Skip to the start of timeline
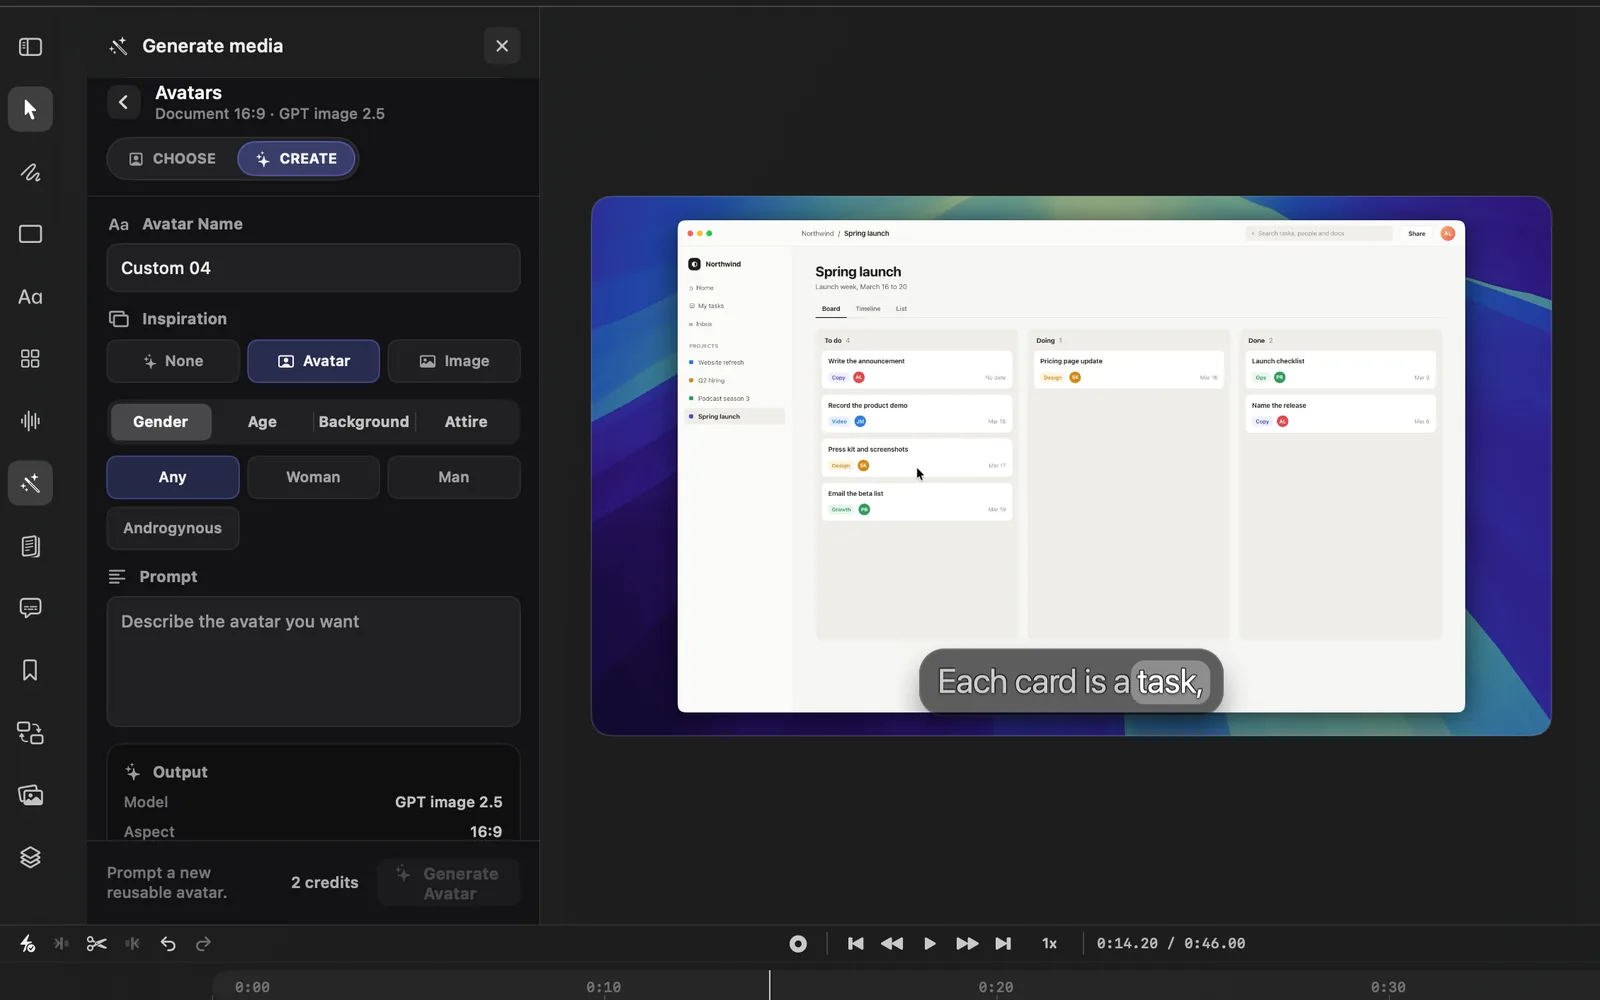 pos(855,943)
